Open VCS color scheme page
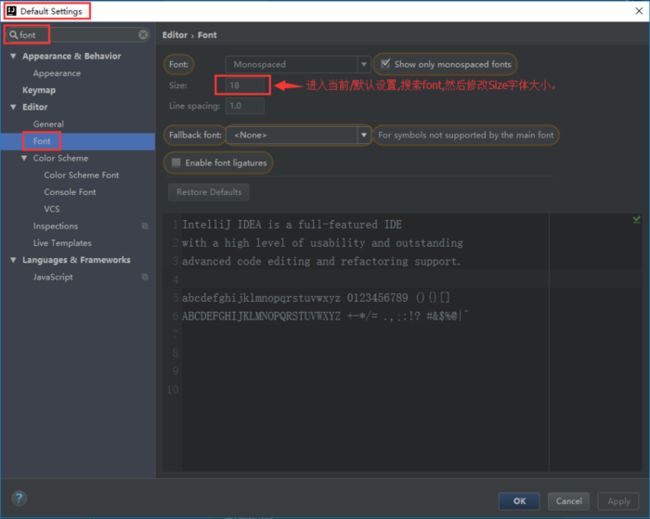The image size is (650, 519). 52,209
